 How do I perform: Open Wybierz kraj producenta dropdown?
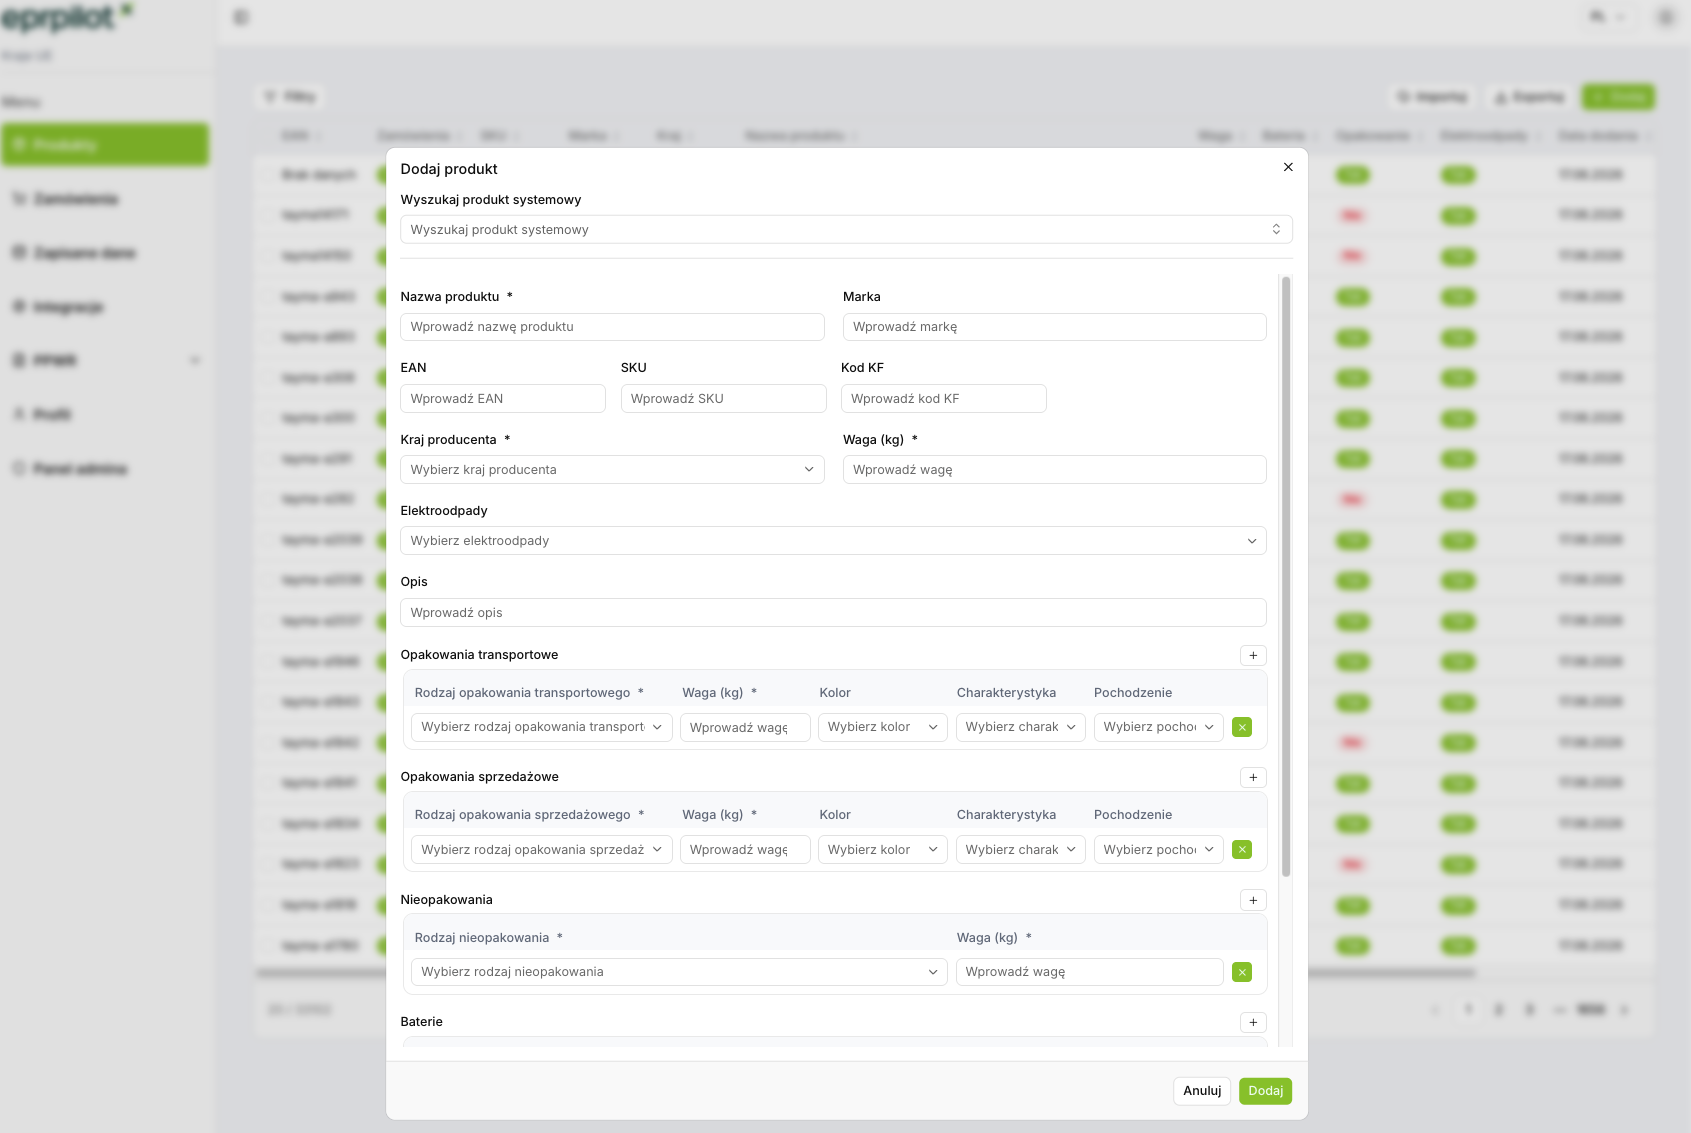pyautogui.click(x=612, y=469)
